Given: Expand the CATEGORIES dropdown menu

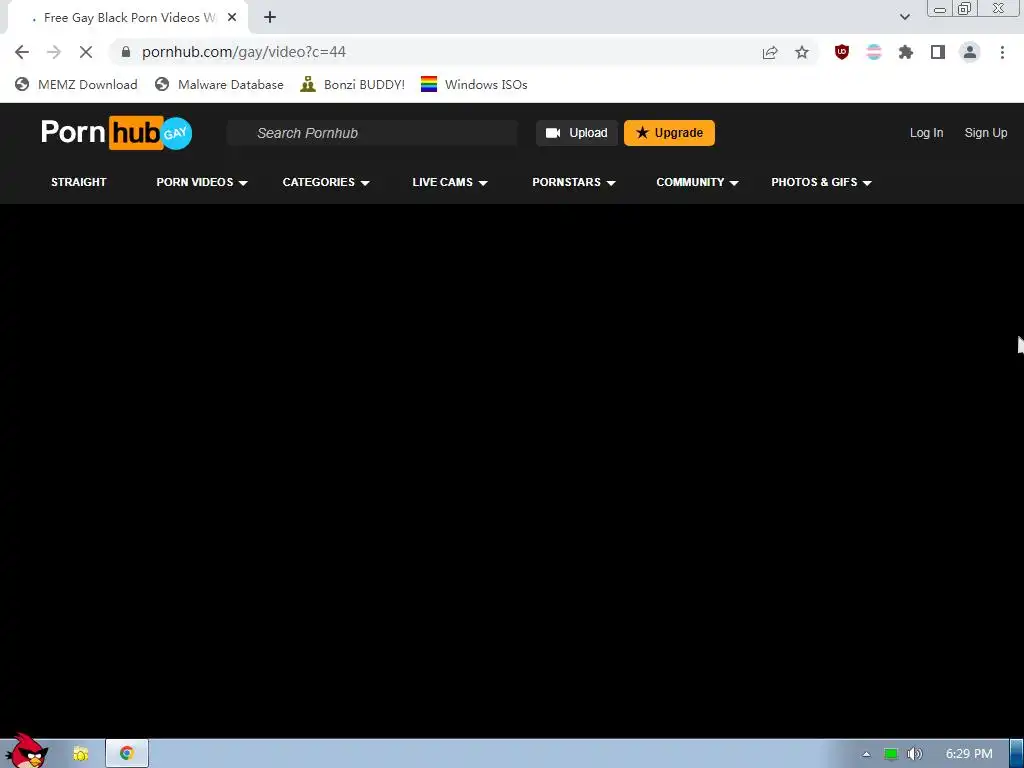Looking at the screenshot, I should pos(326,182).
